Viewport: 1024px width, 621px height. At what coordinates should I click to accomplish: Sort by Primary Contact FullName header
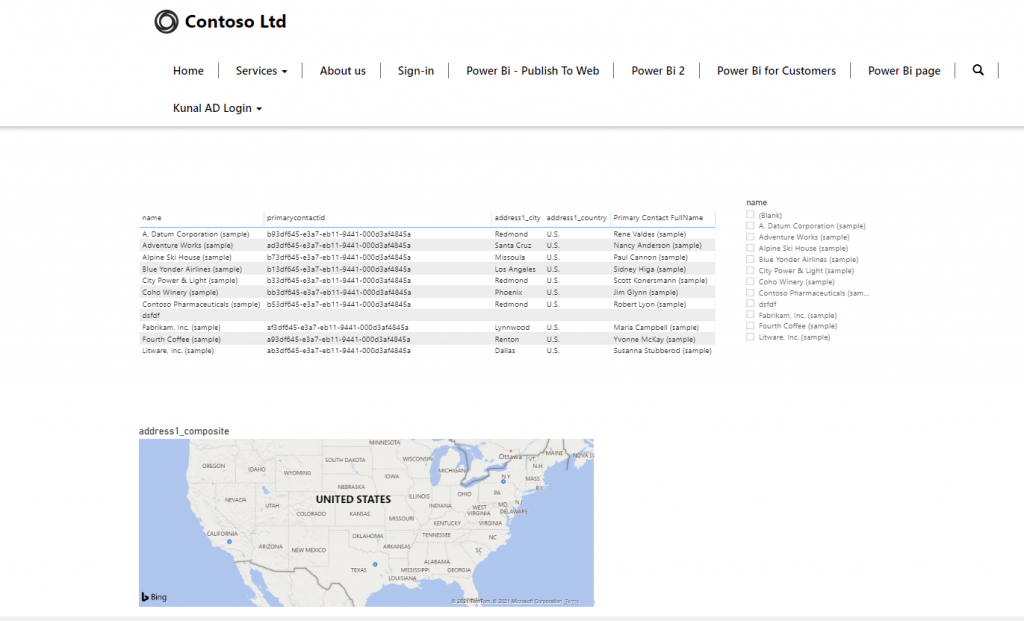pos(658,217)
